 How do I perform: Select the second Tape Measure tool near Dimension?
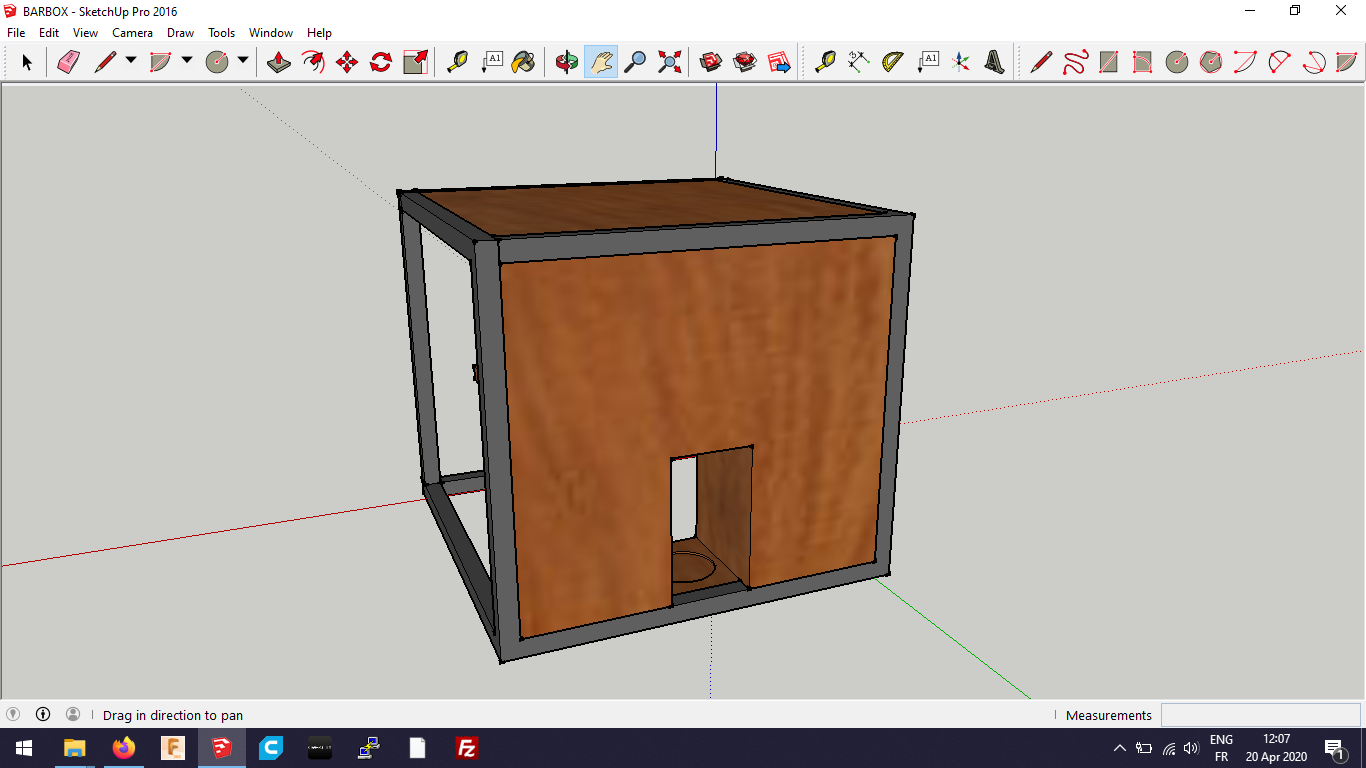click(825, 62)
